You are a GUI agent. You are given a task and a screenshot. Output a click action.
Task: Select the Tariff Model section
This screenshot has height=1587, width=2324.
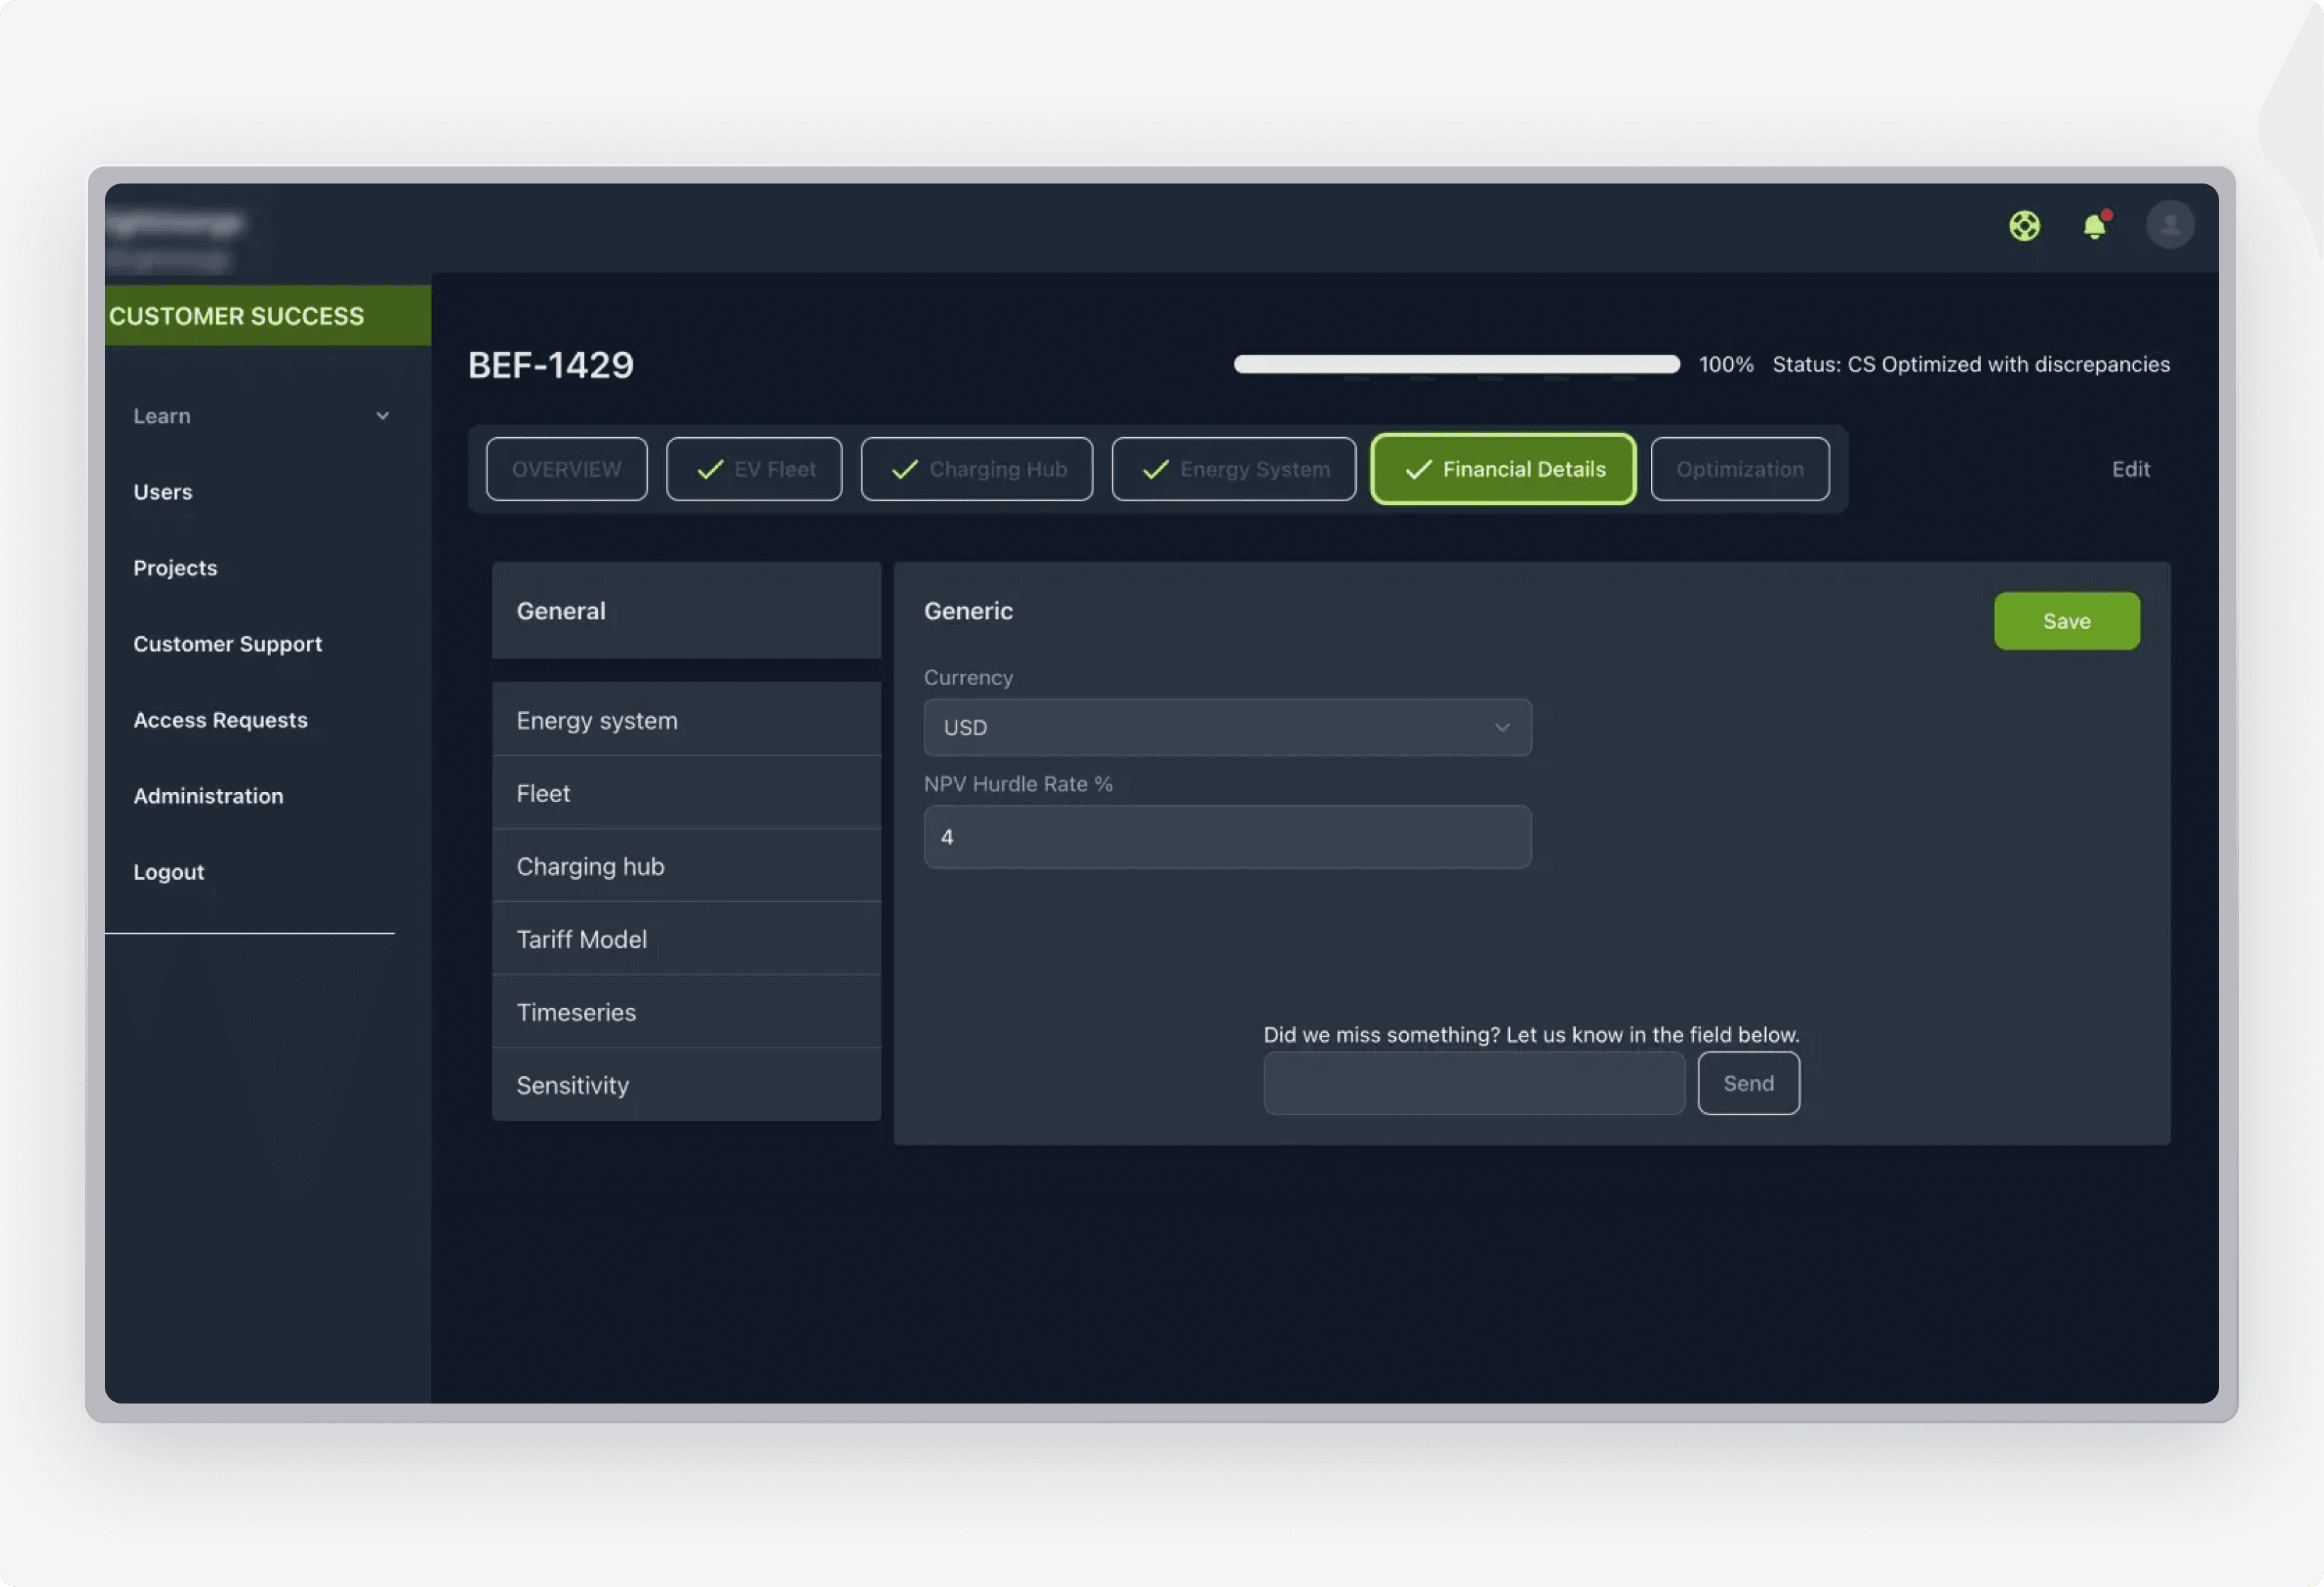pos(686,939)
